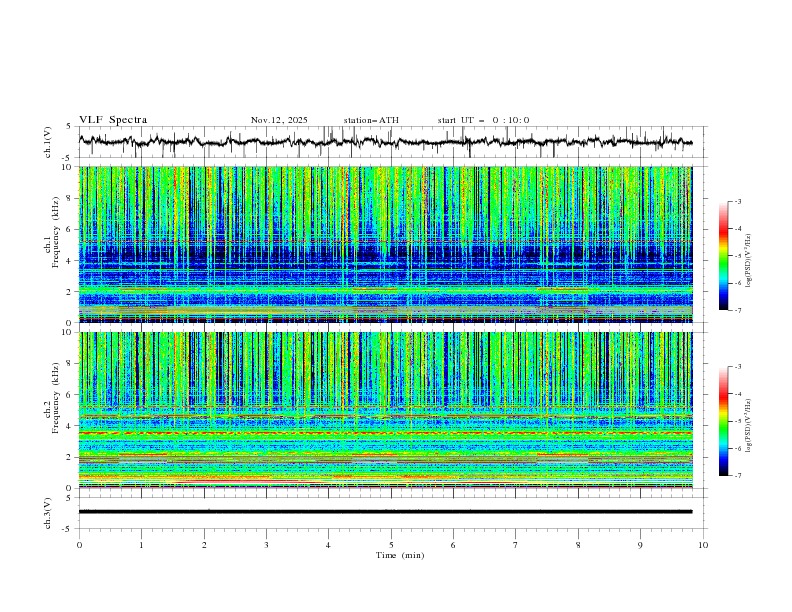Image resolution: width=792 pixels, height=612 pixels.
Task: Click the ch.2 "Frequency (kHz)" axis label
Action: pyautogui.click(x=56, y=398)
